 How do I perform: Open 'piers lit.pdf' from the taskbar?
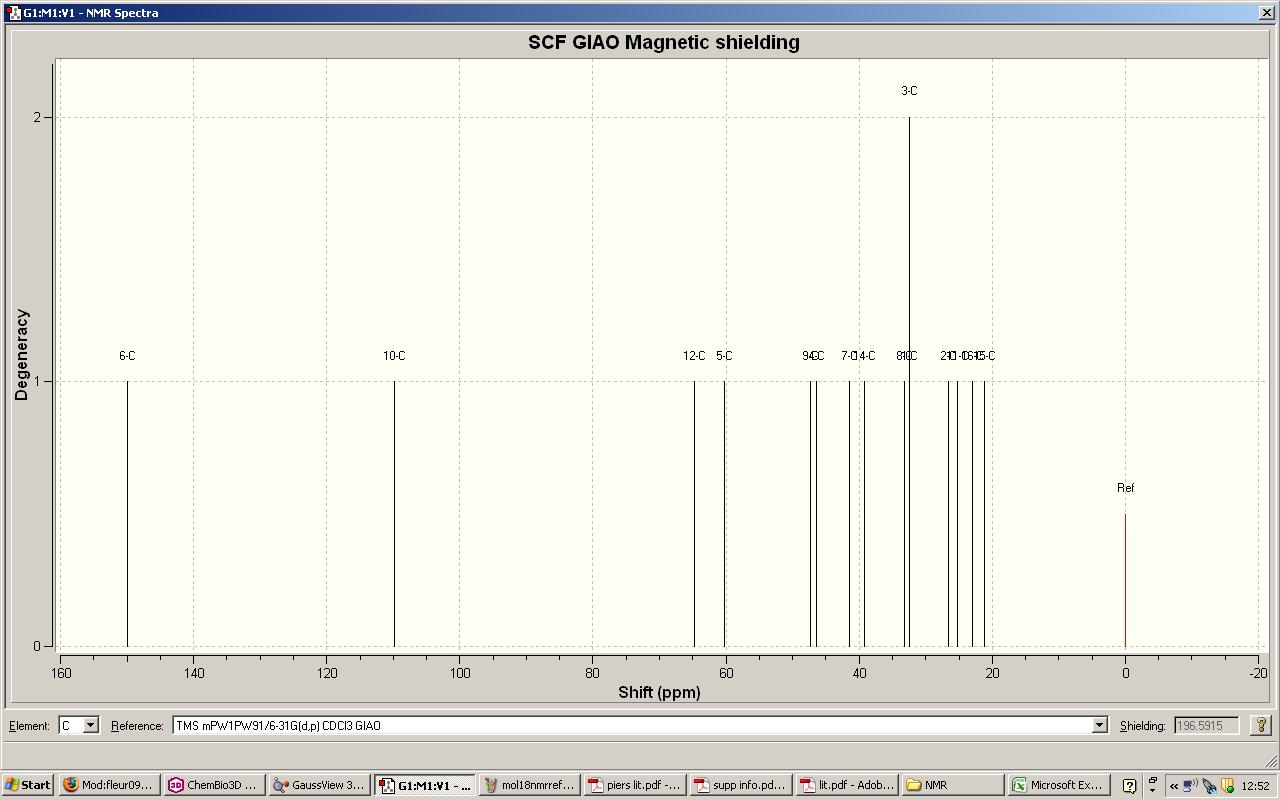pos(634,785)
